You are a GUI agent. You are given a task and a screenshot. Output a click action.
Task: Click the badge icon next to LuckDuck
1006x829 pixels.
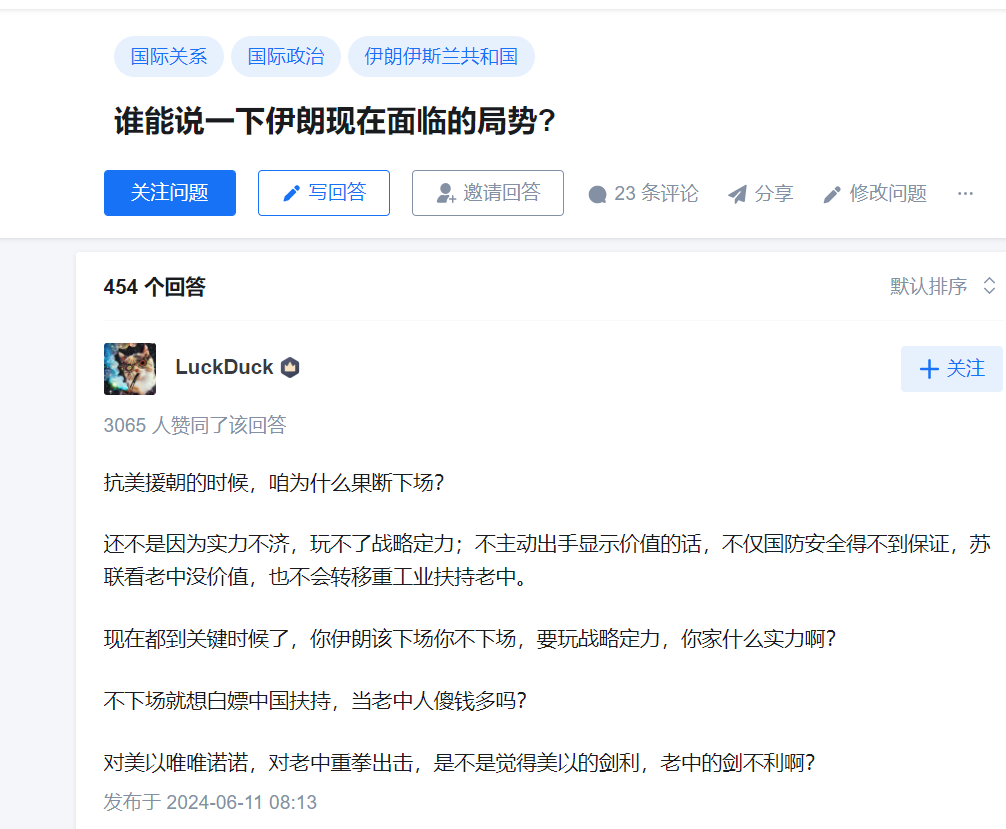(290, 367)
